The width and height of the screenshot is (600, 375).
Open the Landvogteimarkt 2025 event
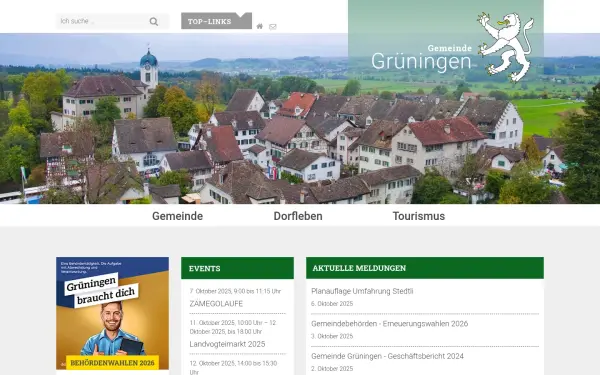pos(227,344)
